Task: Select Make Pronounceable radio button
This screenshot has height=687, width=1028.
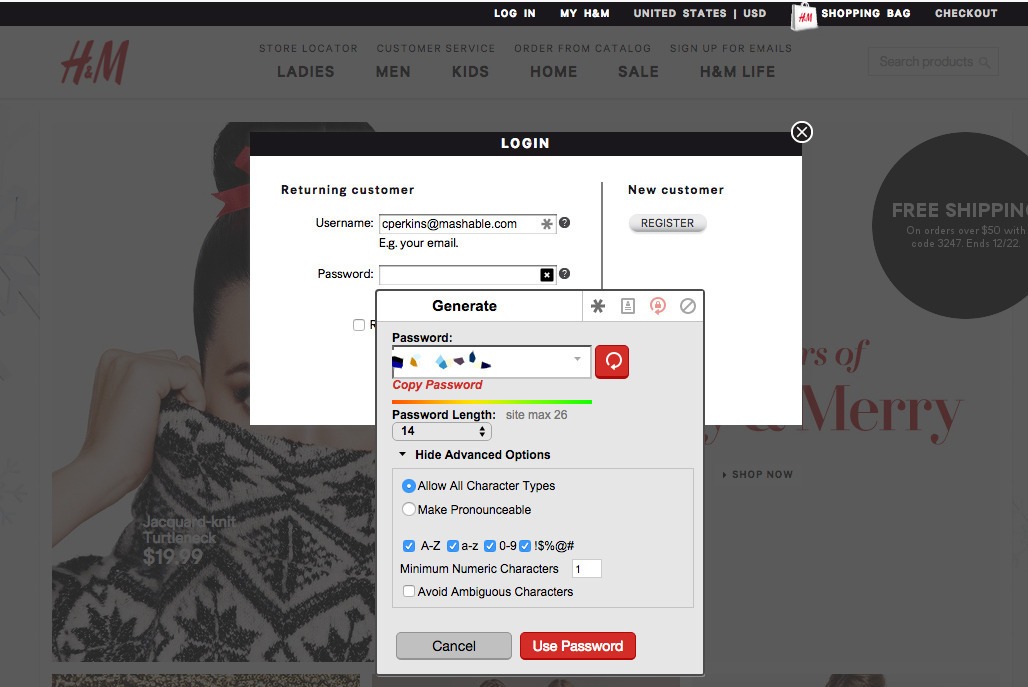Action: pyautogui.click(x=409, y=510)
